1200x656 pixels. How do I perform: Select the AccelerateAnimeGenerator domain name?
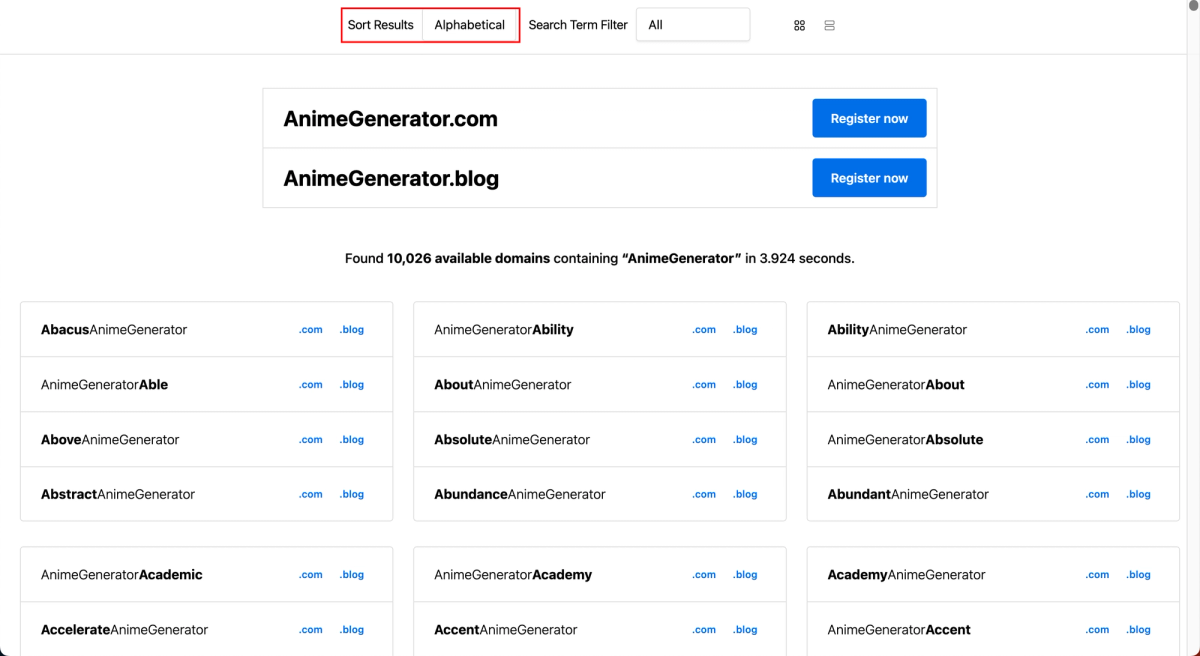tap(125, 630)
